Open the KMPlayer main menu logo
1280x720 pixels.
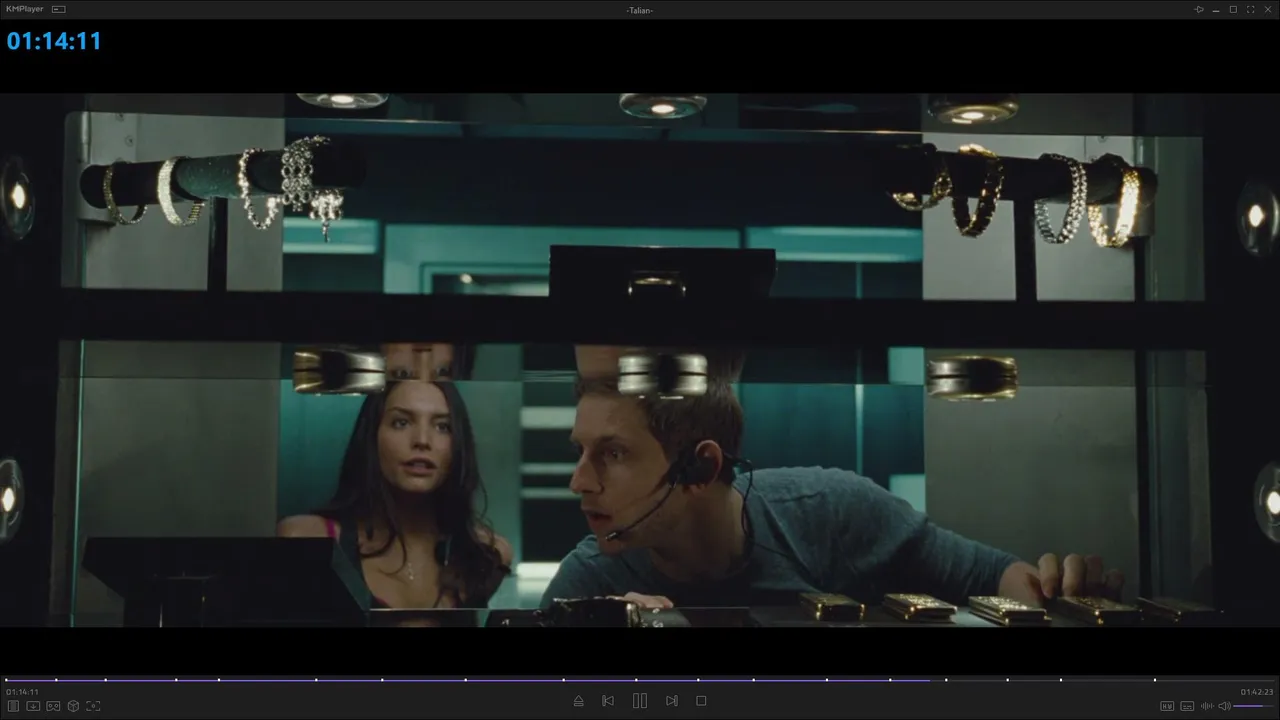point(24,9)
